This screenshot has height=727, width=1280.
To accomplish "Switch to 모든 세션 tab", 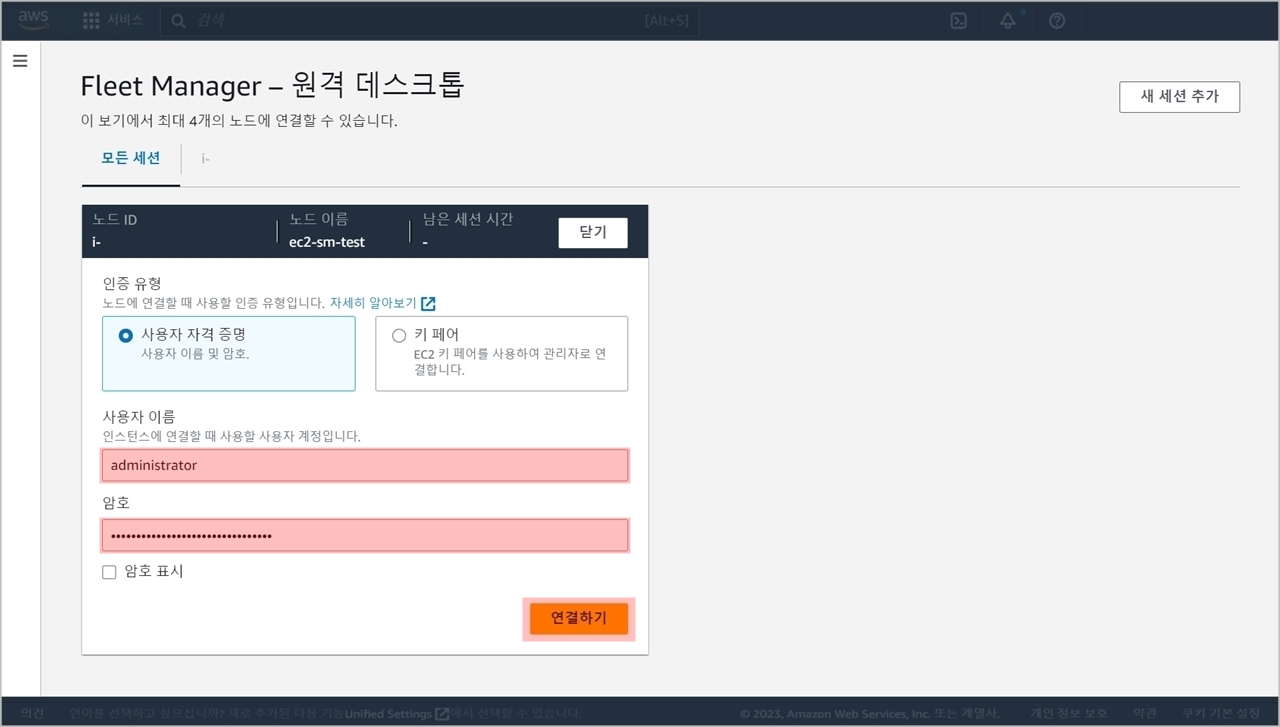I will click(131, 158).
